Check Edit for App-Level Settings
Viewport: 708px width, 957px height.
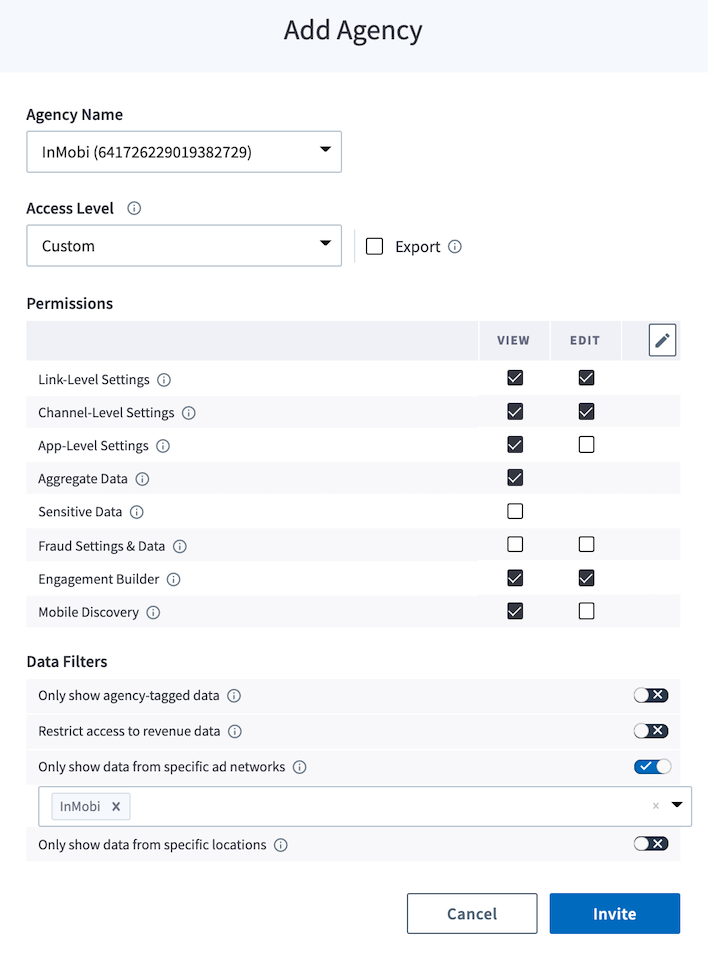coord(587,444)
